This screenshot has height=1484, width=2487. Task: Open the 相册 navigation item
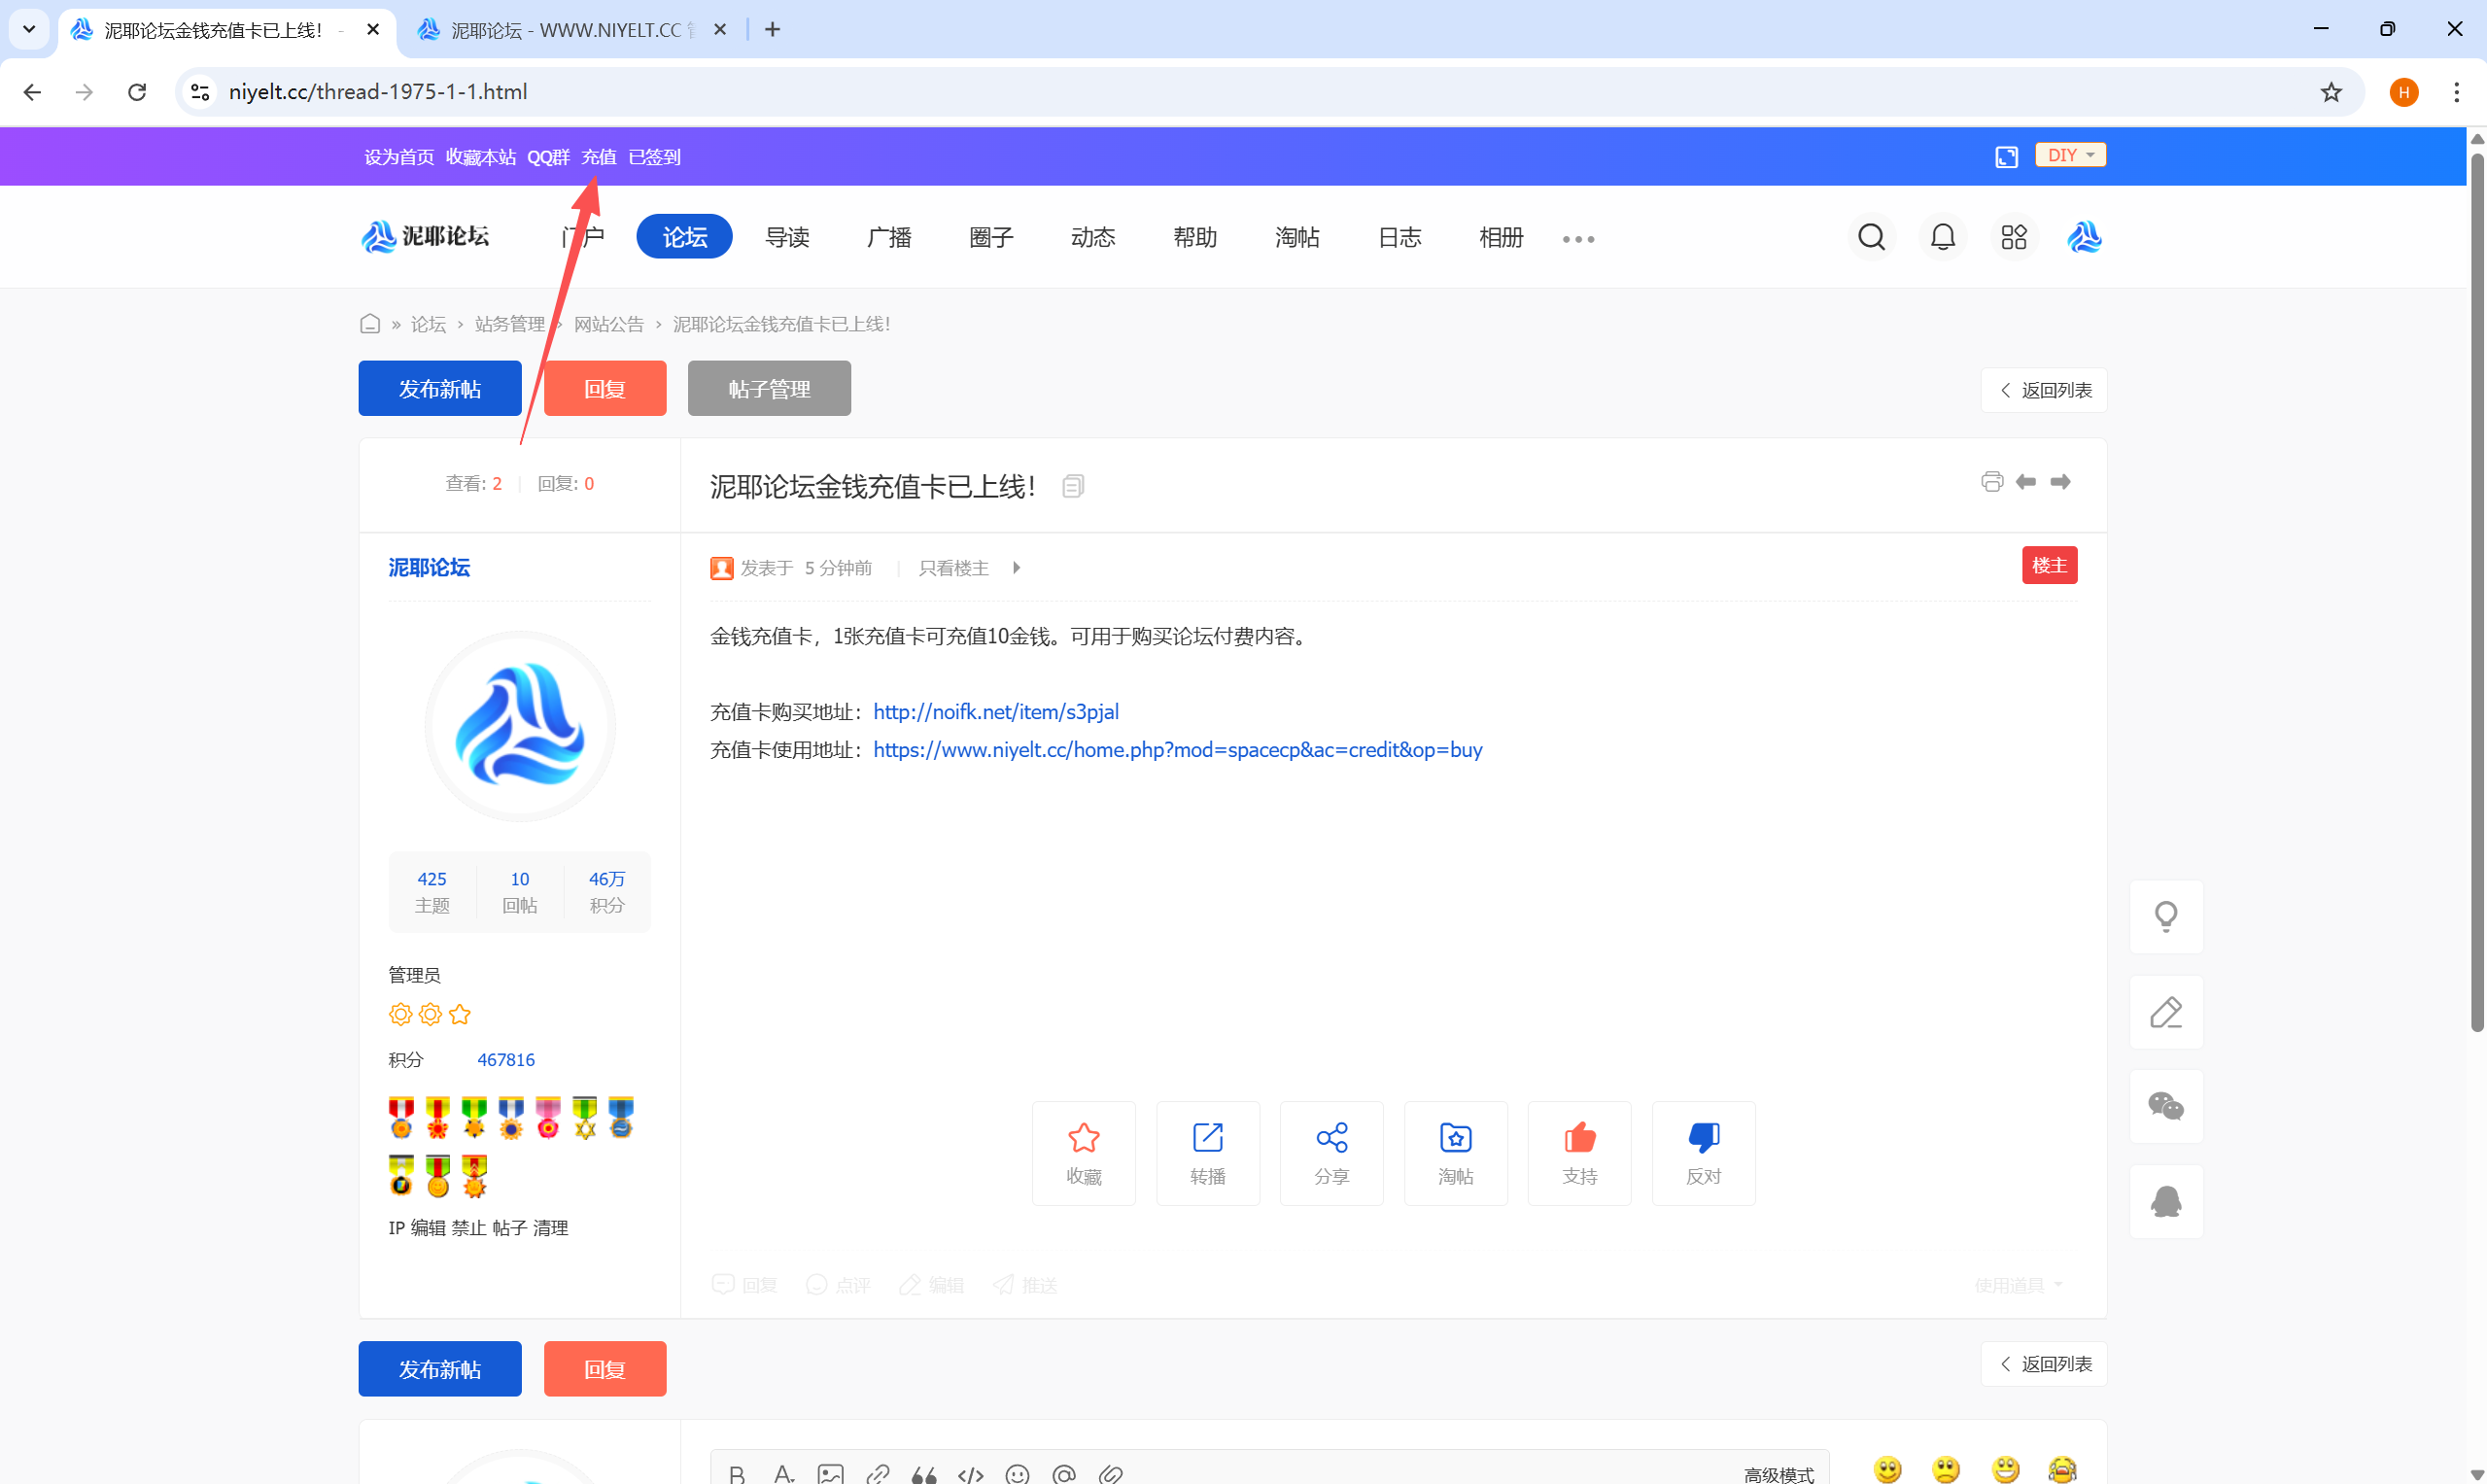[x=1501, y=237]
